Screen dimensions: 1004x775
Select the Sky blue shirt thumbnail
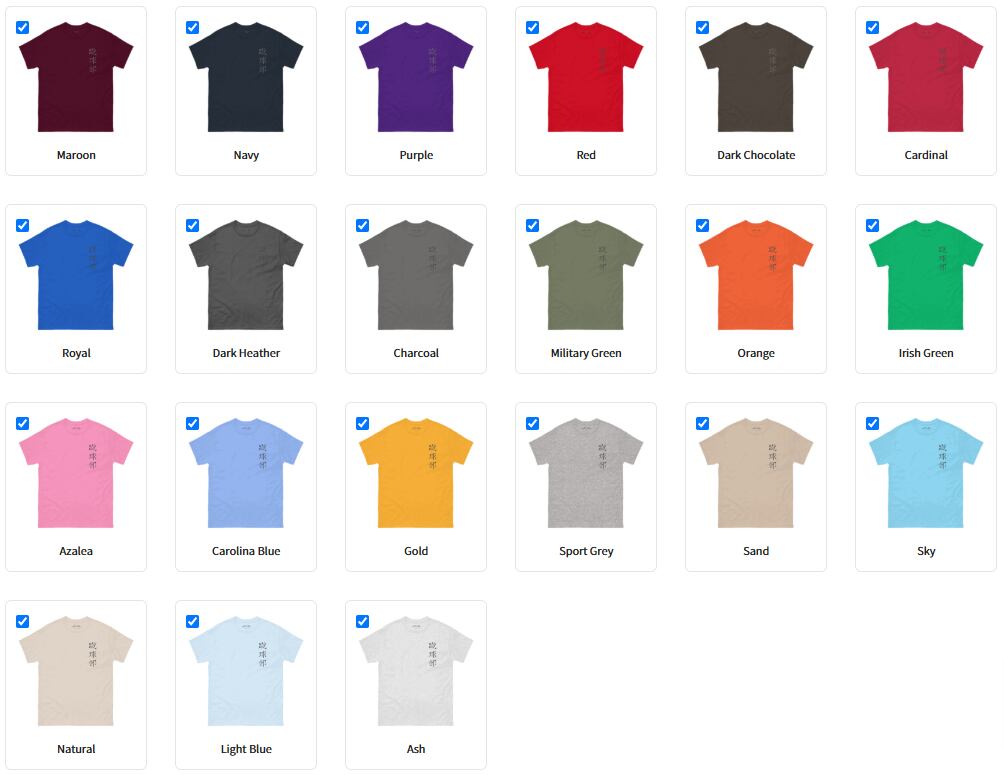click(926, 473)
